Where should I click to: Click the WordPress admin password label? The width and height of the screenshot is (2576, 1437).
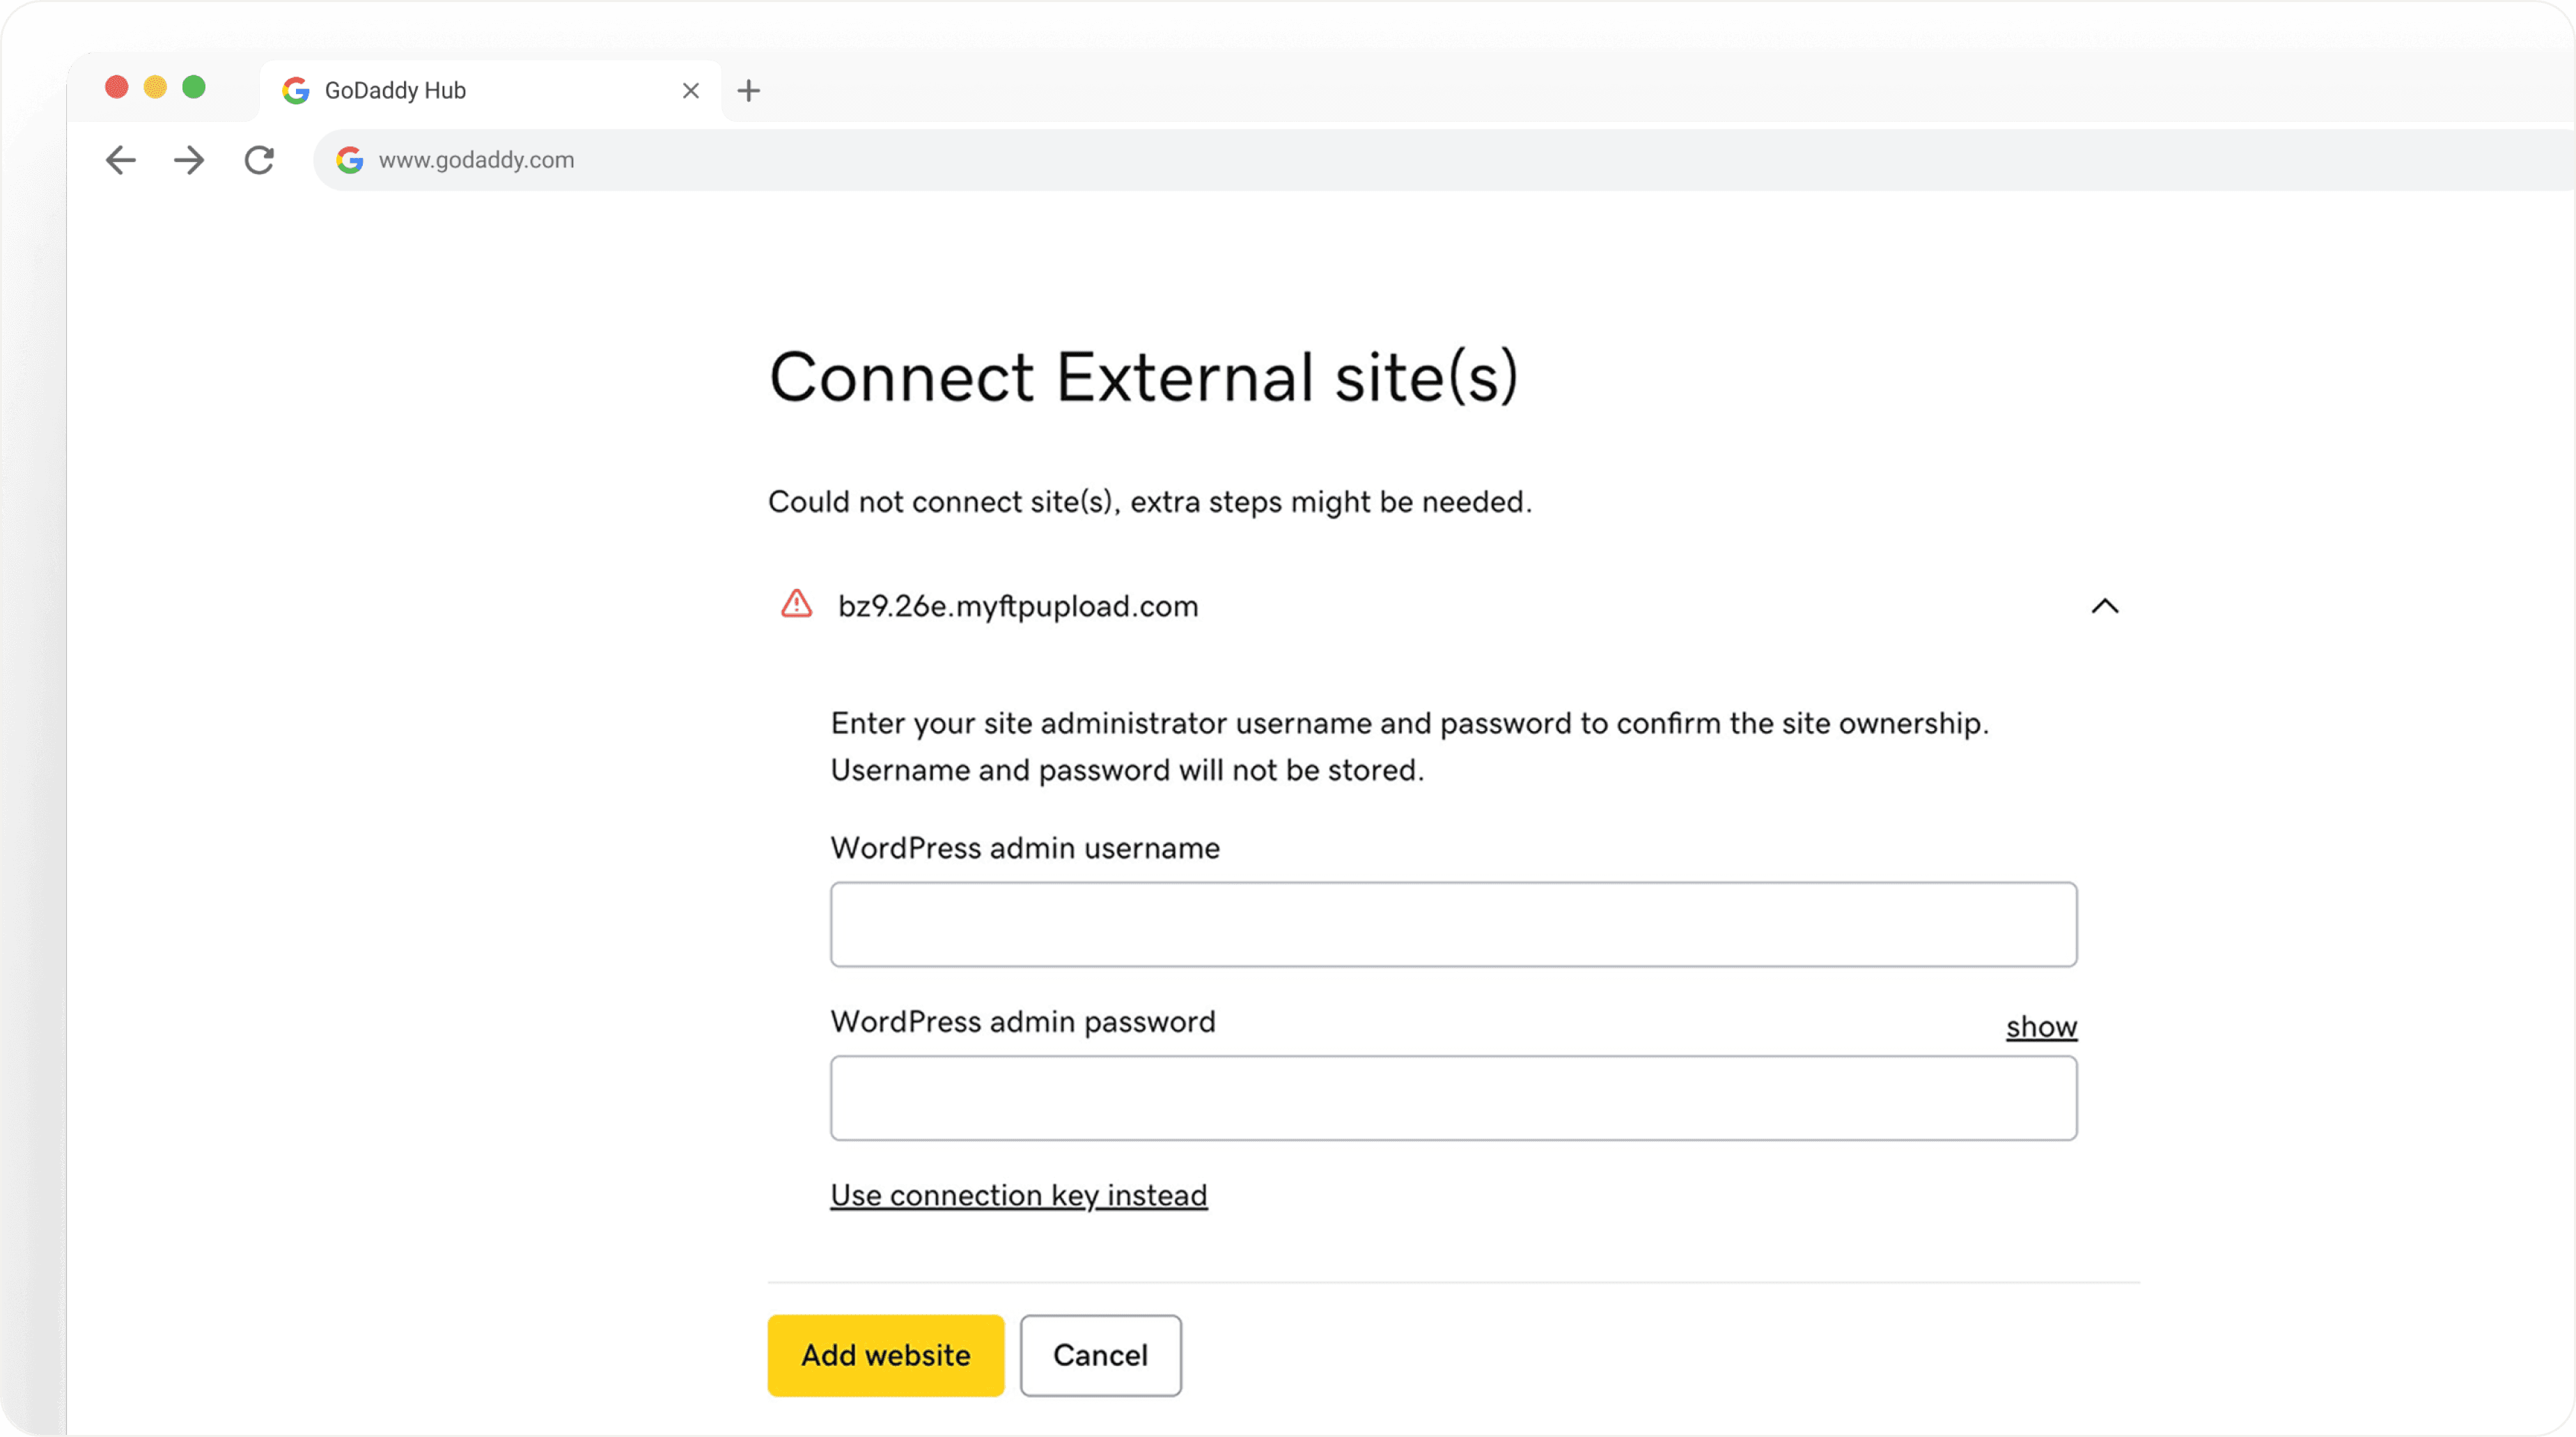click(1023, 1022)
